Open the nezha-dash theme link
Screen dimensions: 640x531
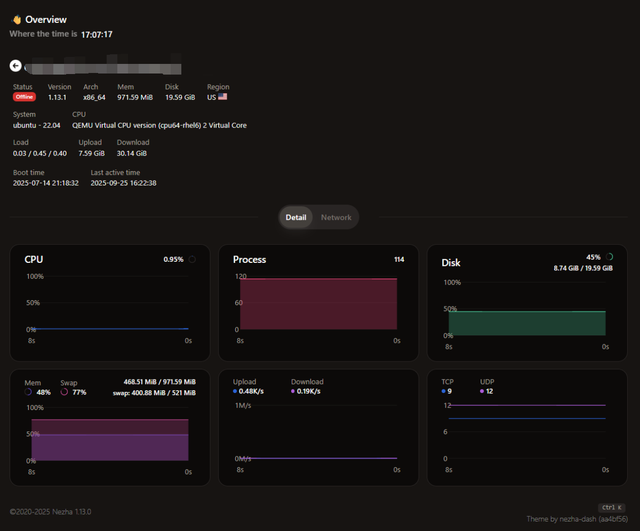pyautogui.click(x=577, y=519)
